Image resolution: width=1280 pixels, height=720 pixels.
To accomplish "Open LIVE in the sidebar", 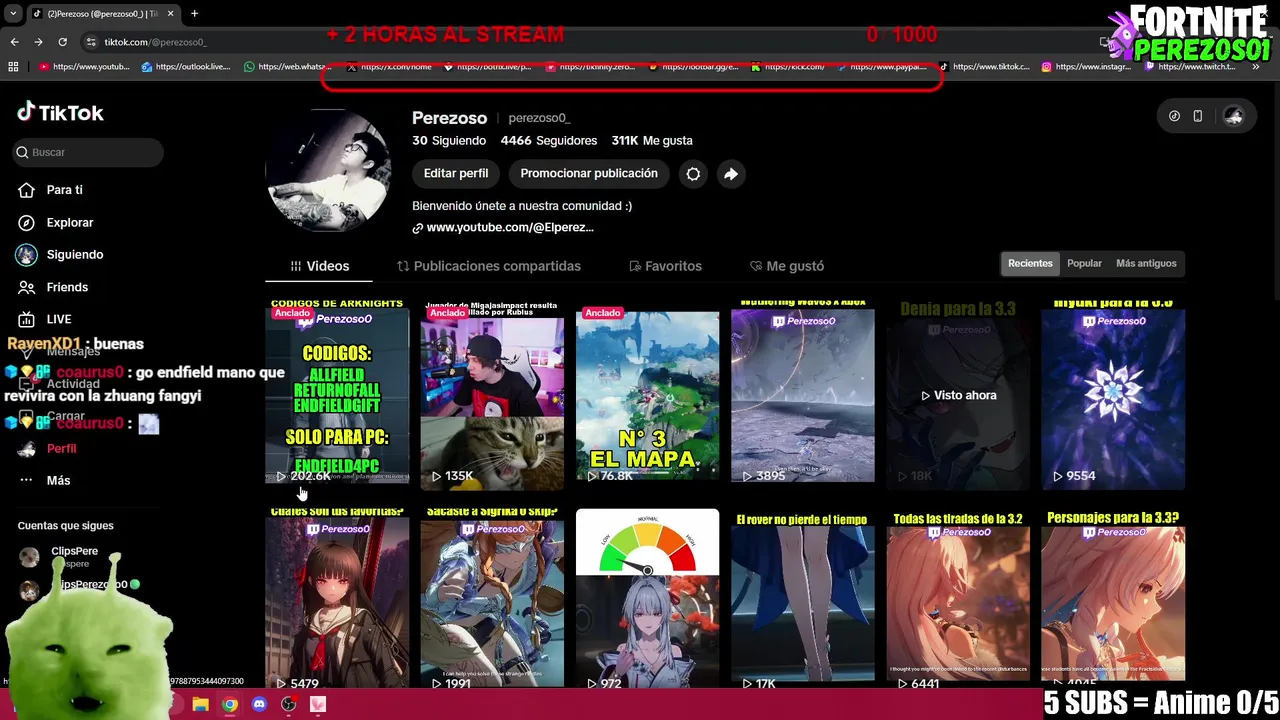I will coord(58,319).
